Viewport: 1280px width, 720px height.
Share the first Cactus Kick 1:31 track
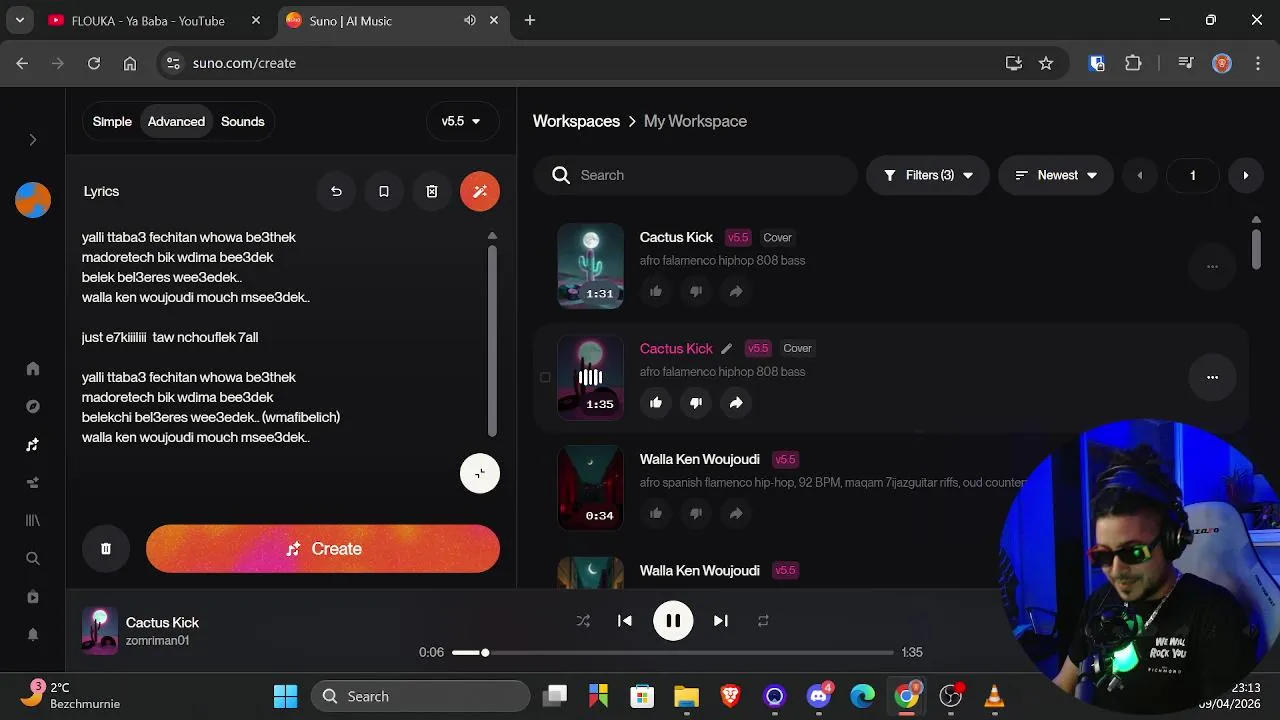pyautogui.click(x=736, y=291)
